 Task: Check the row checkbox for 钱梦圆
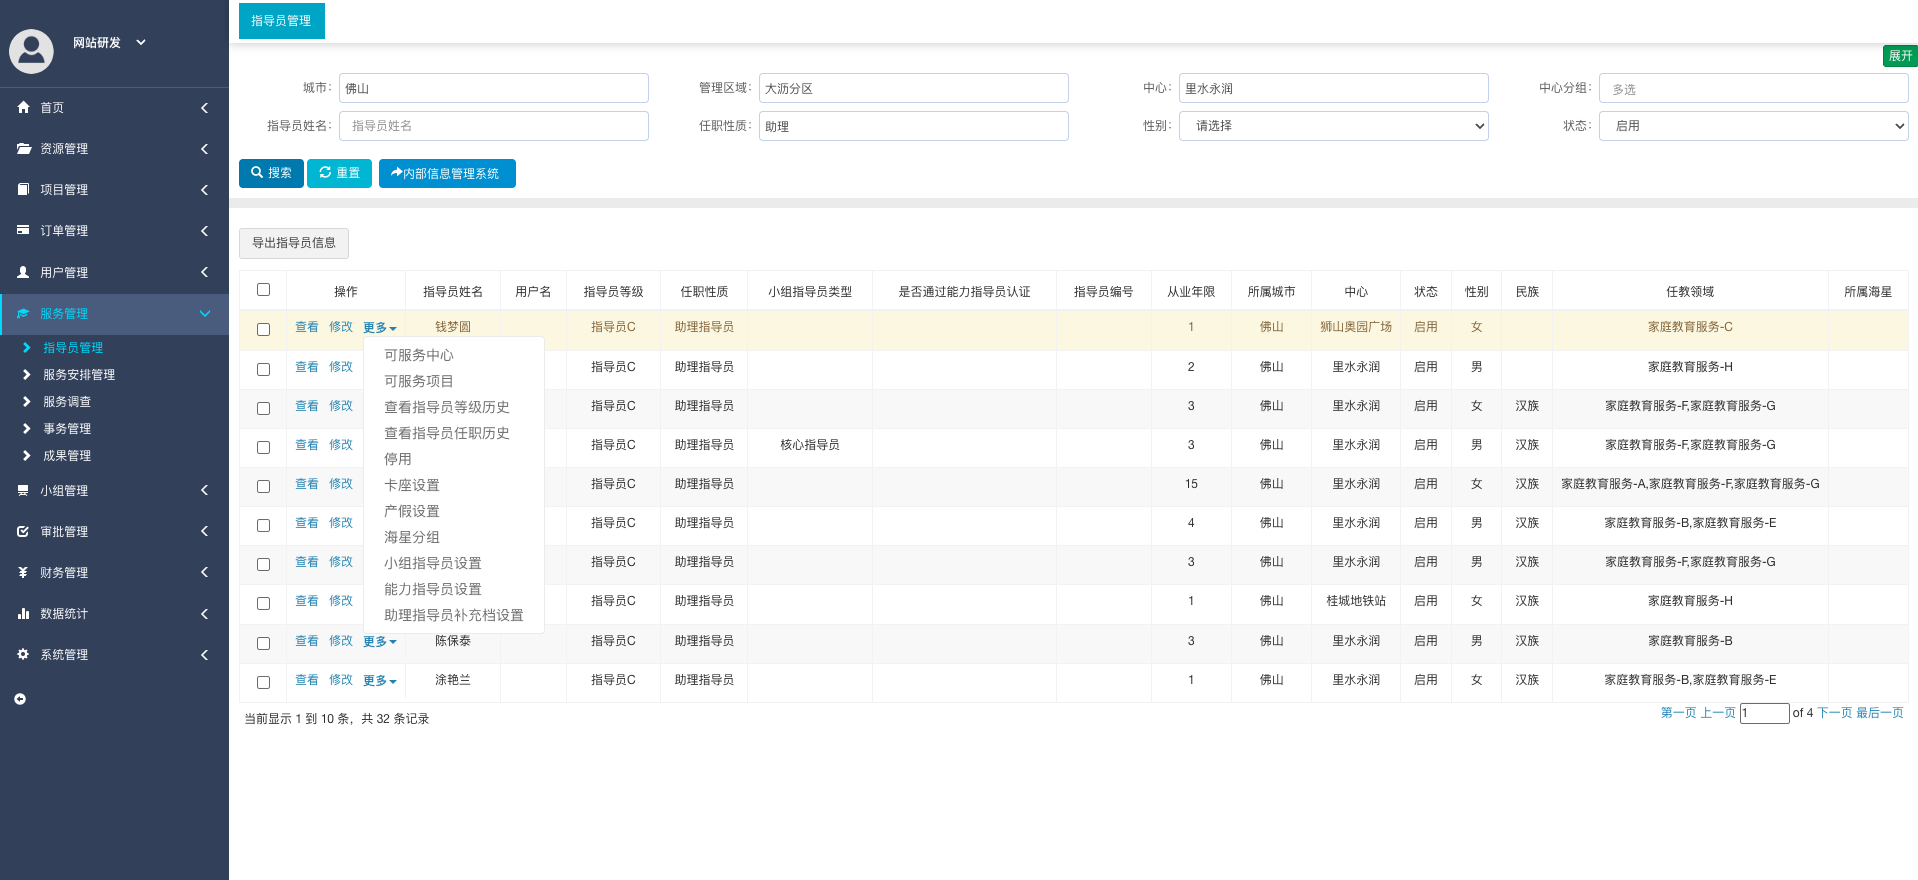[x=263, y=329]
